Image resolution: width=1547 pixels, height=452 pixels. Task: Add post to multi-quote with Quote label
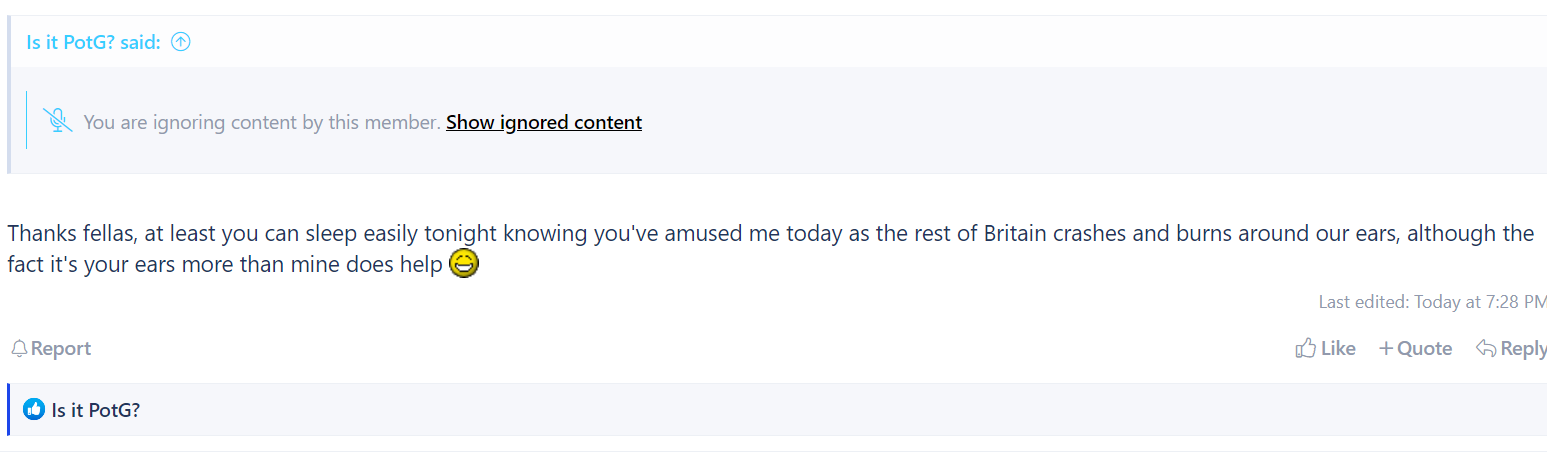pos(1424,348)
